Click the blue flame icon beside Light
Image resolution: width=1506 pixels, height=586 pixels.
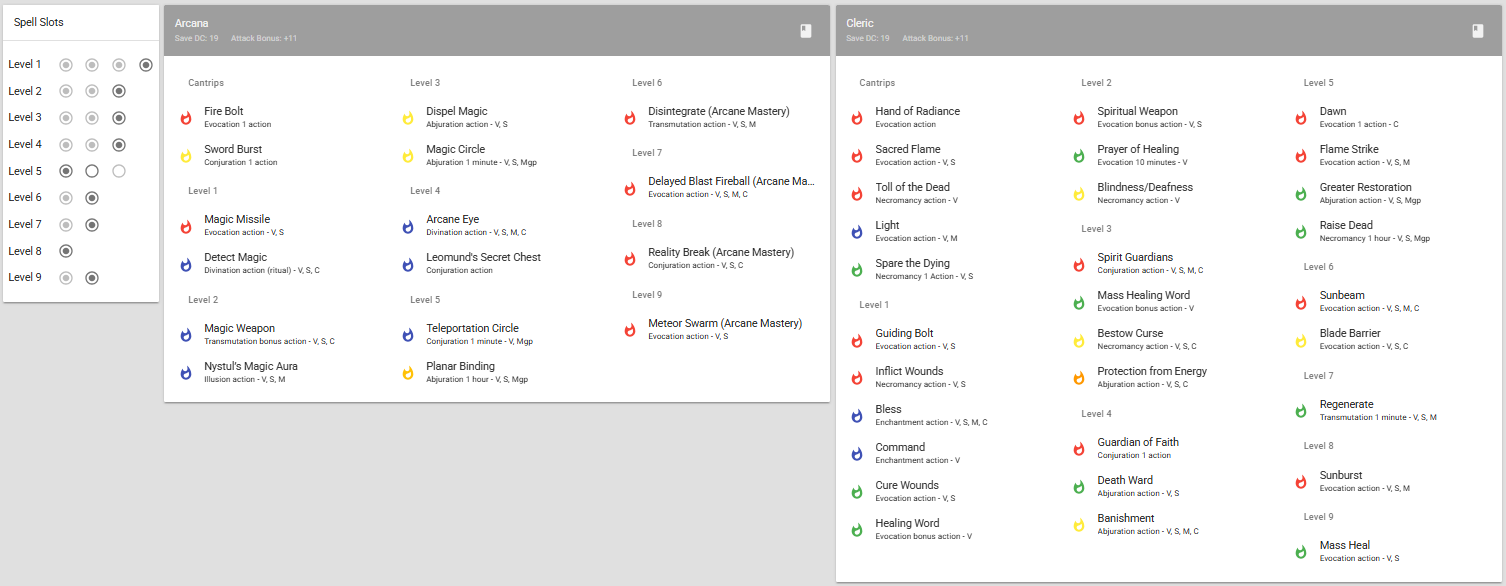[856, 232]
